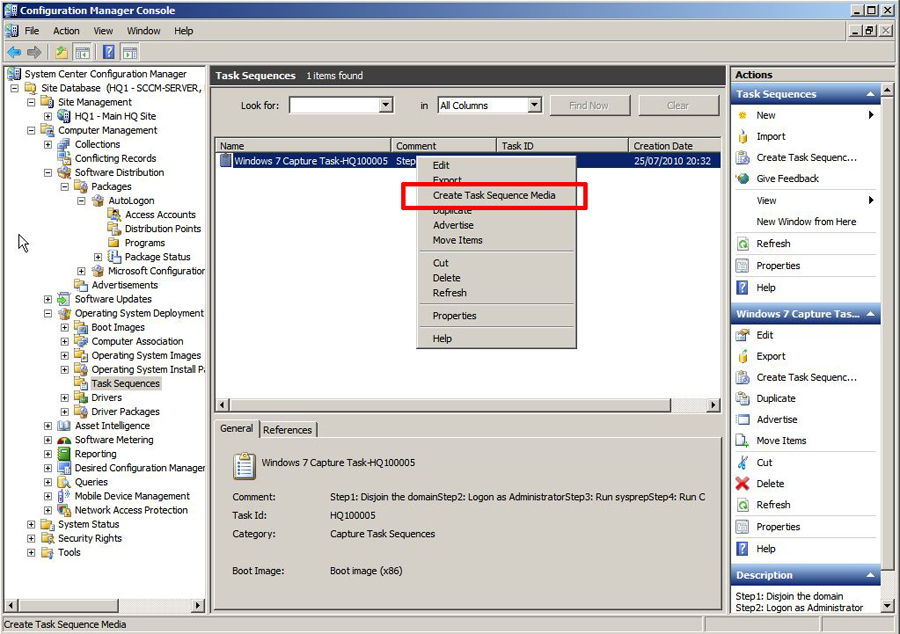Click the tree pane's horizontal scrollbar right arrow
Image resolution: width=900 pixels, height=634 pixels.
198,605
